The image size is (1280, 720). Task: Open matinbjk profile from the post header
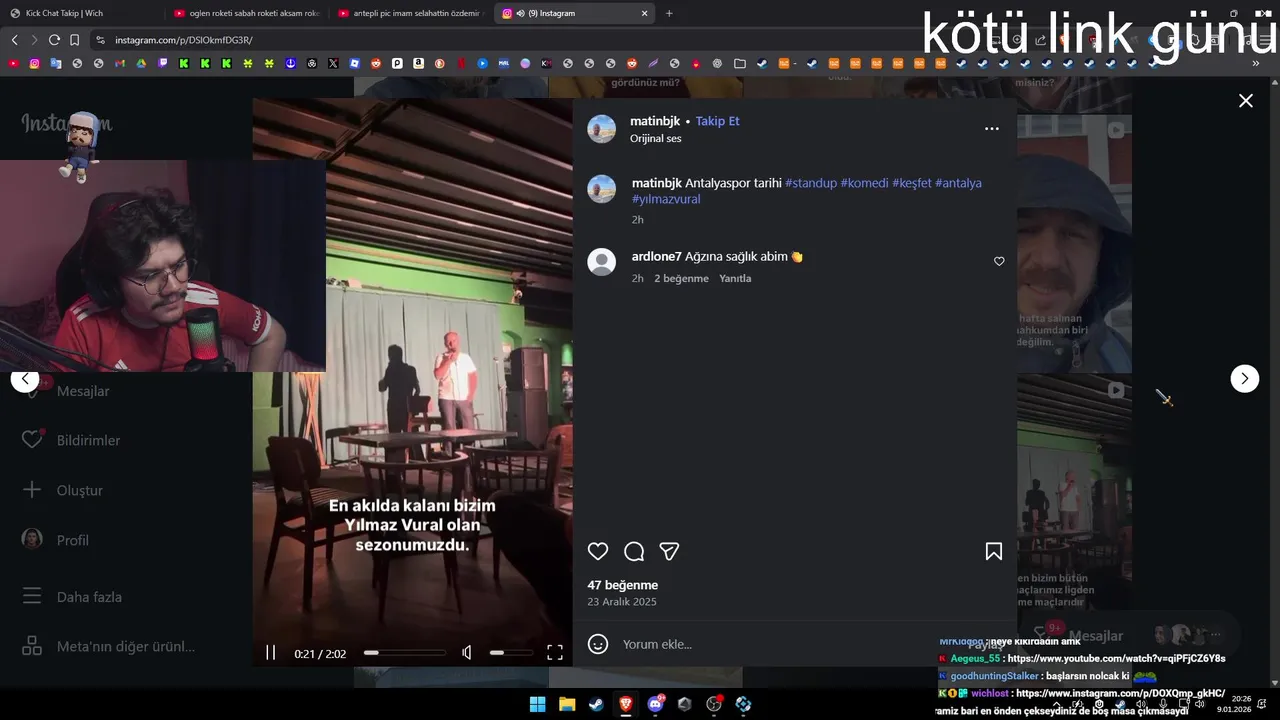point(655,121)
